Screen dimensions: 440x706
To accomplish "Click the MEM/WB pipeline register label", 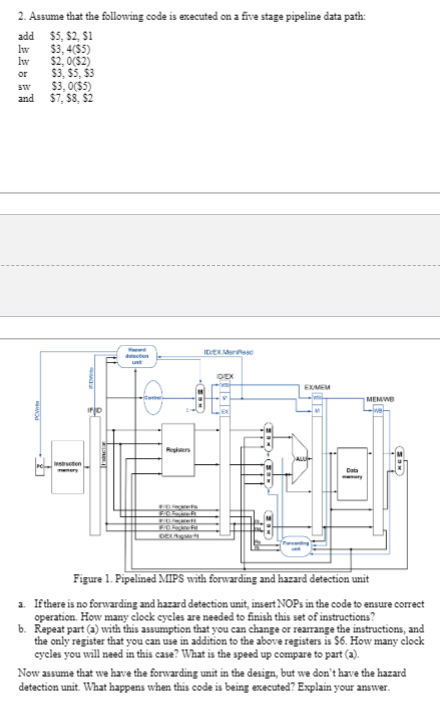I will [381, 399].
